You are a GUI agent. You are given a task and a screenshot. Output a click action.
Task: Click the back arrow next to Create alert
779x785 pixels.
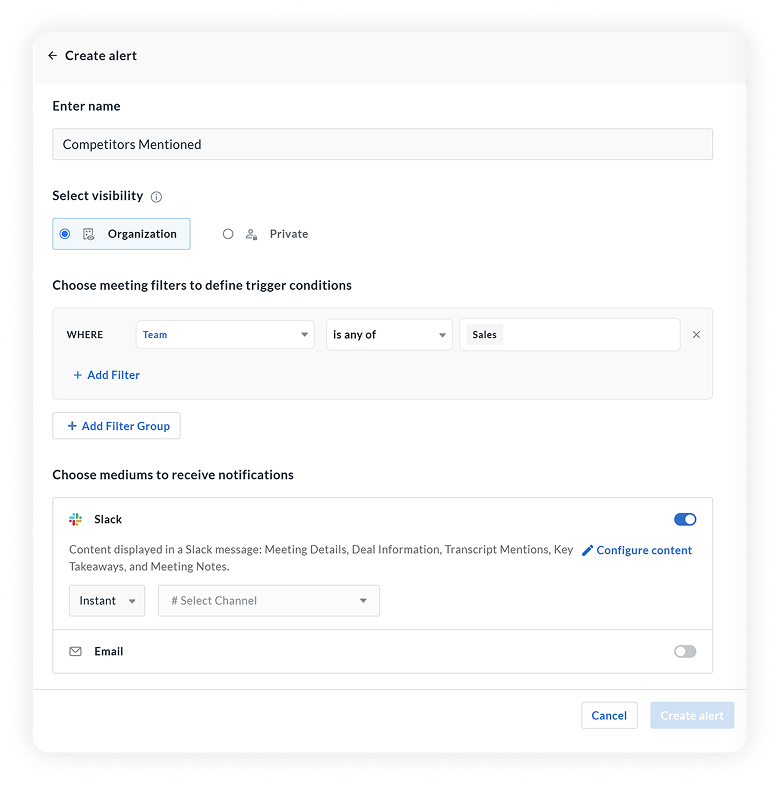(x=52, y=56)
